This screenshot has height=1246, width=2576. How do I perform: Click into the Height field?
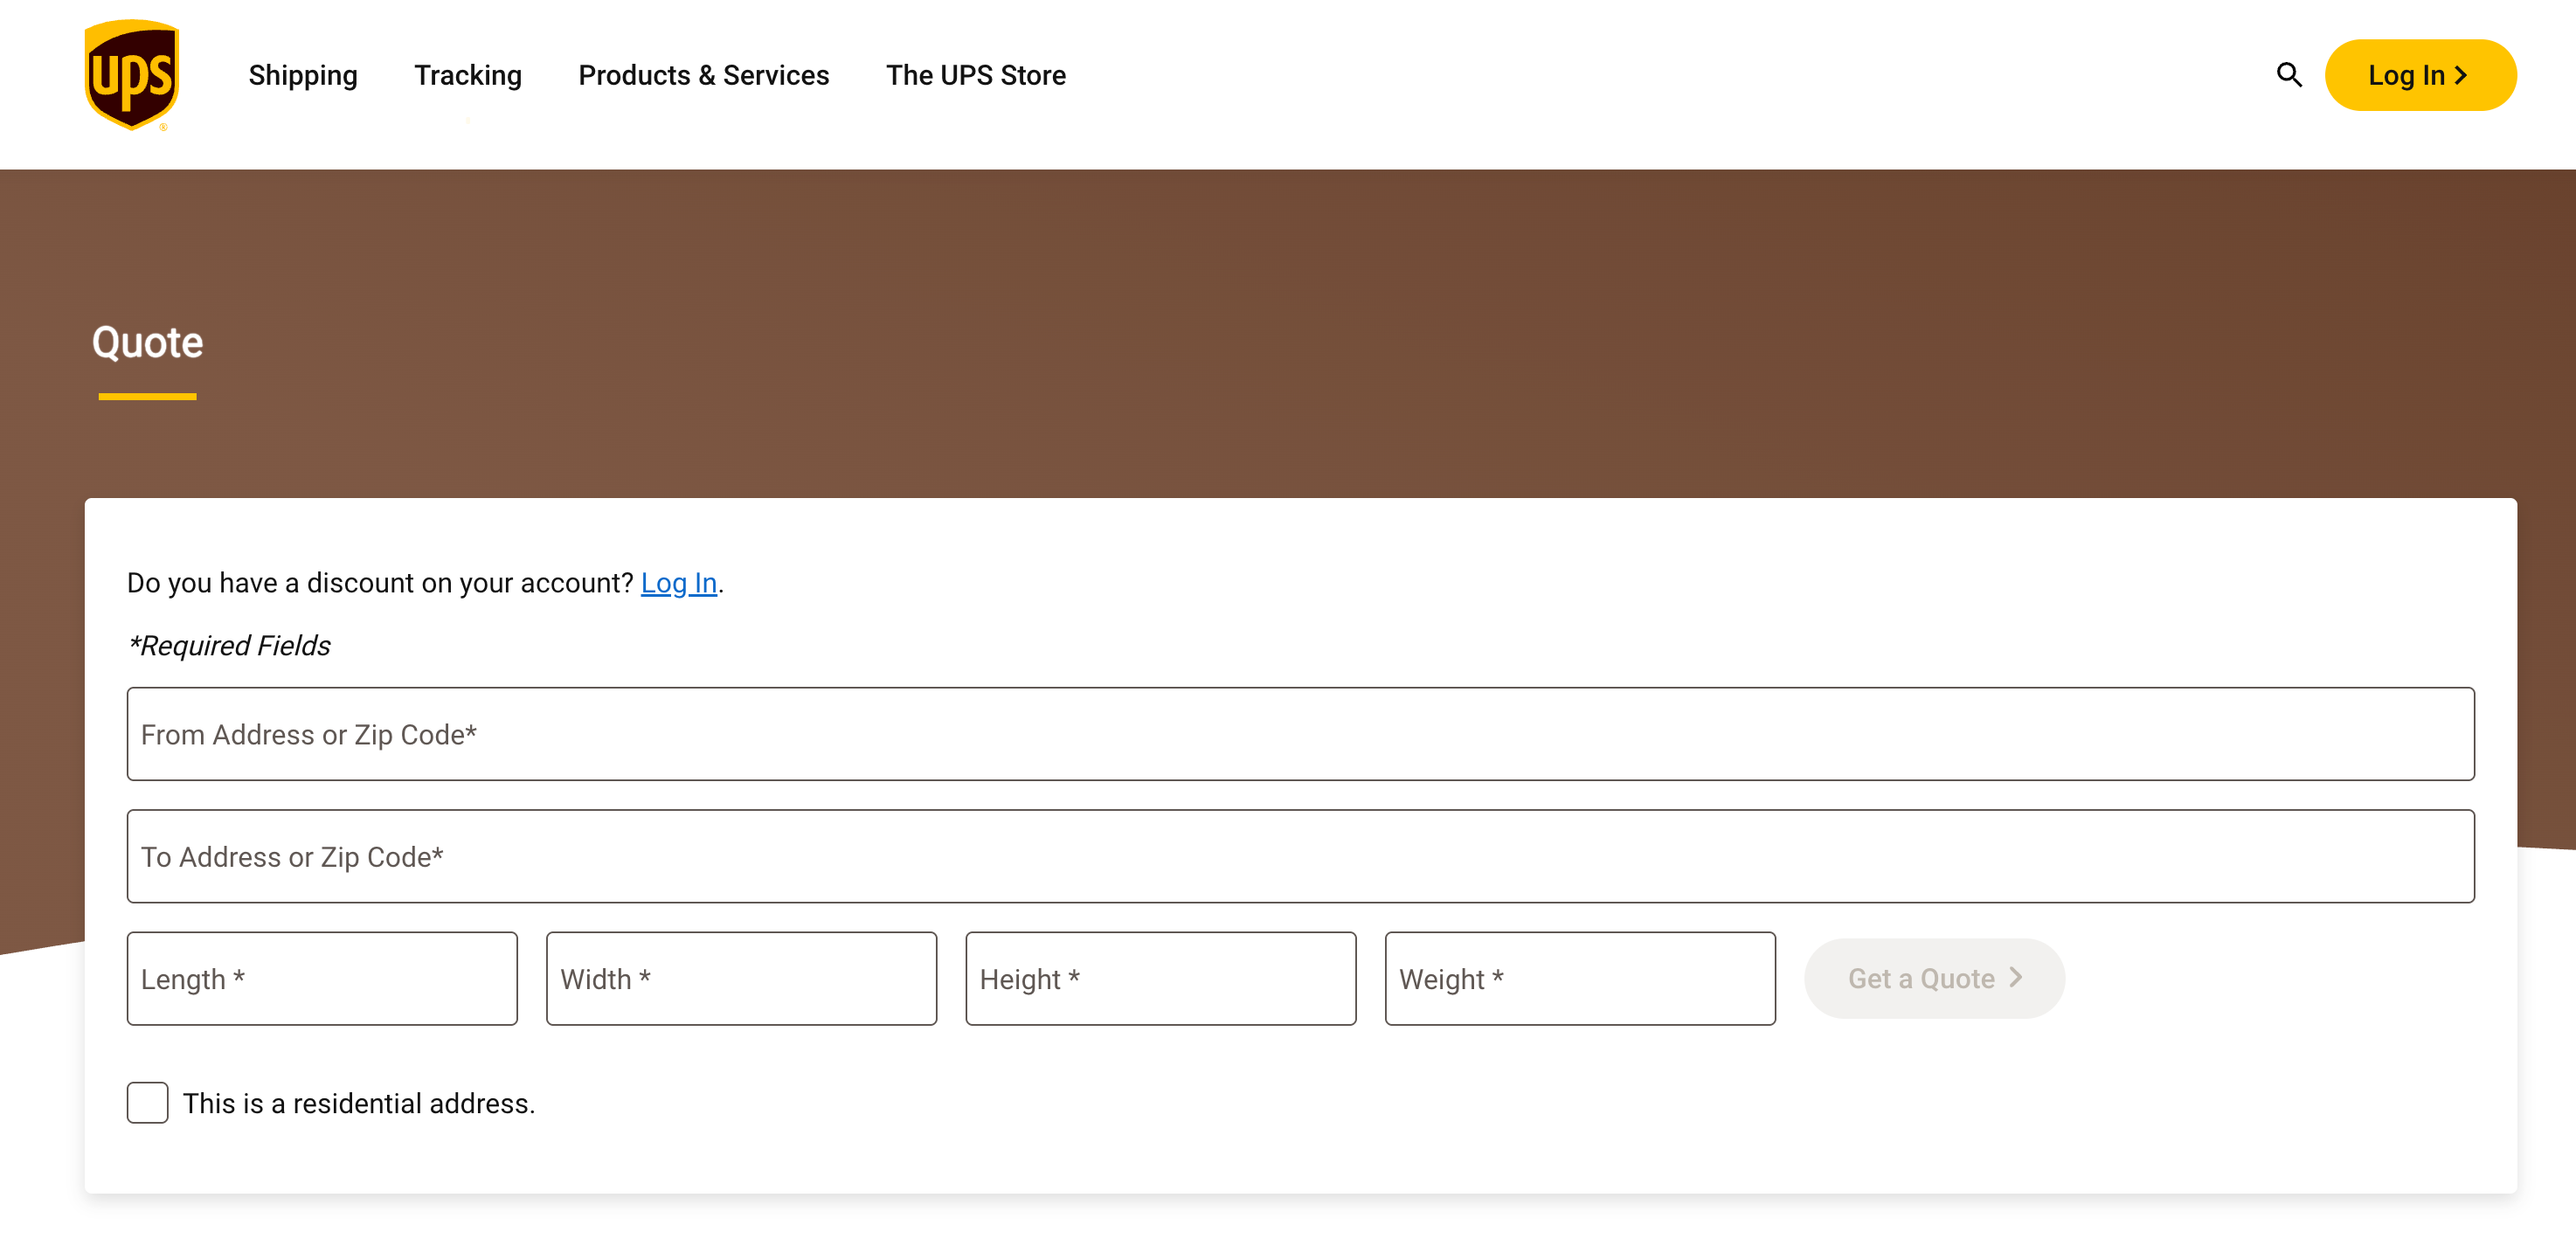[x=1160, y=978]
